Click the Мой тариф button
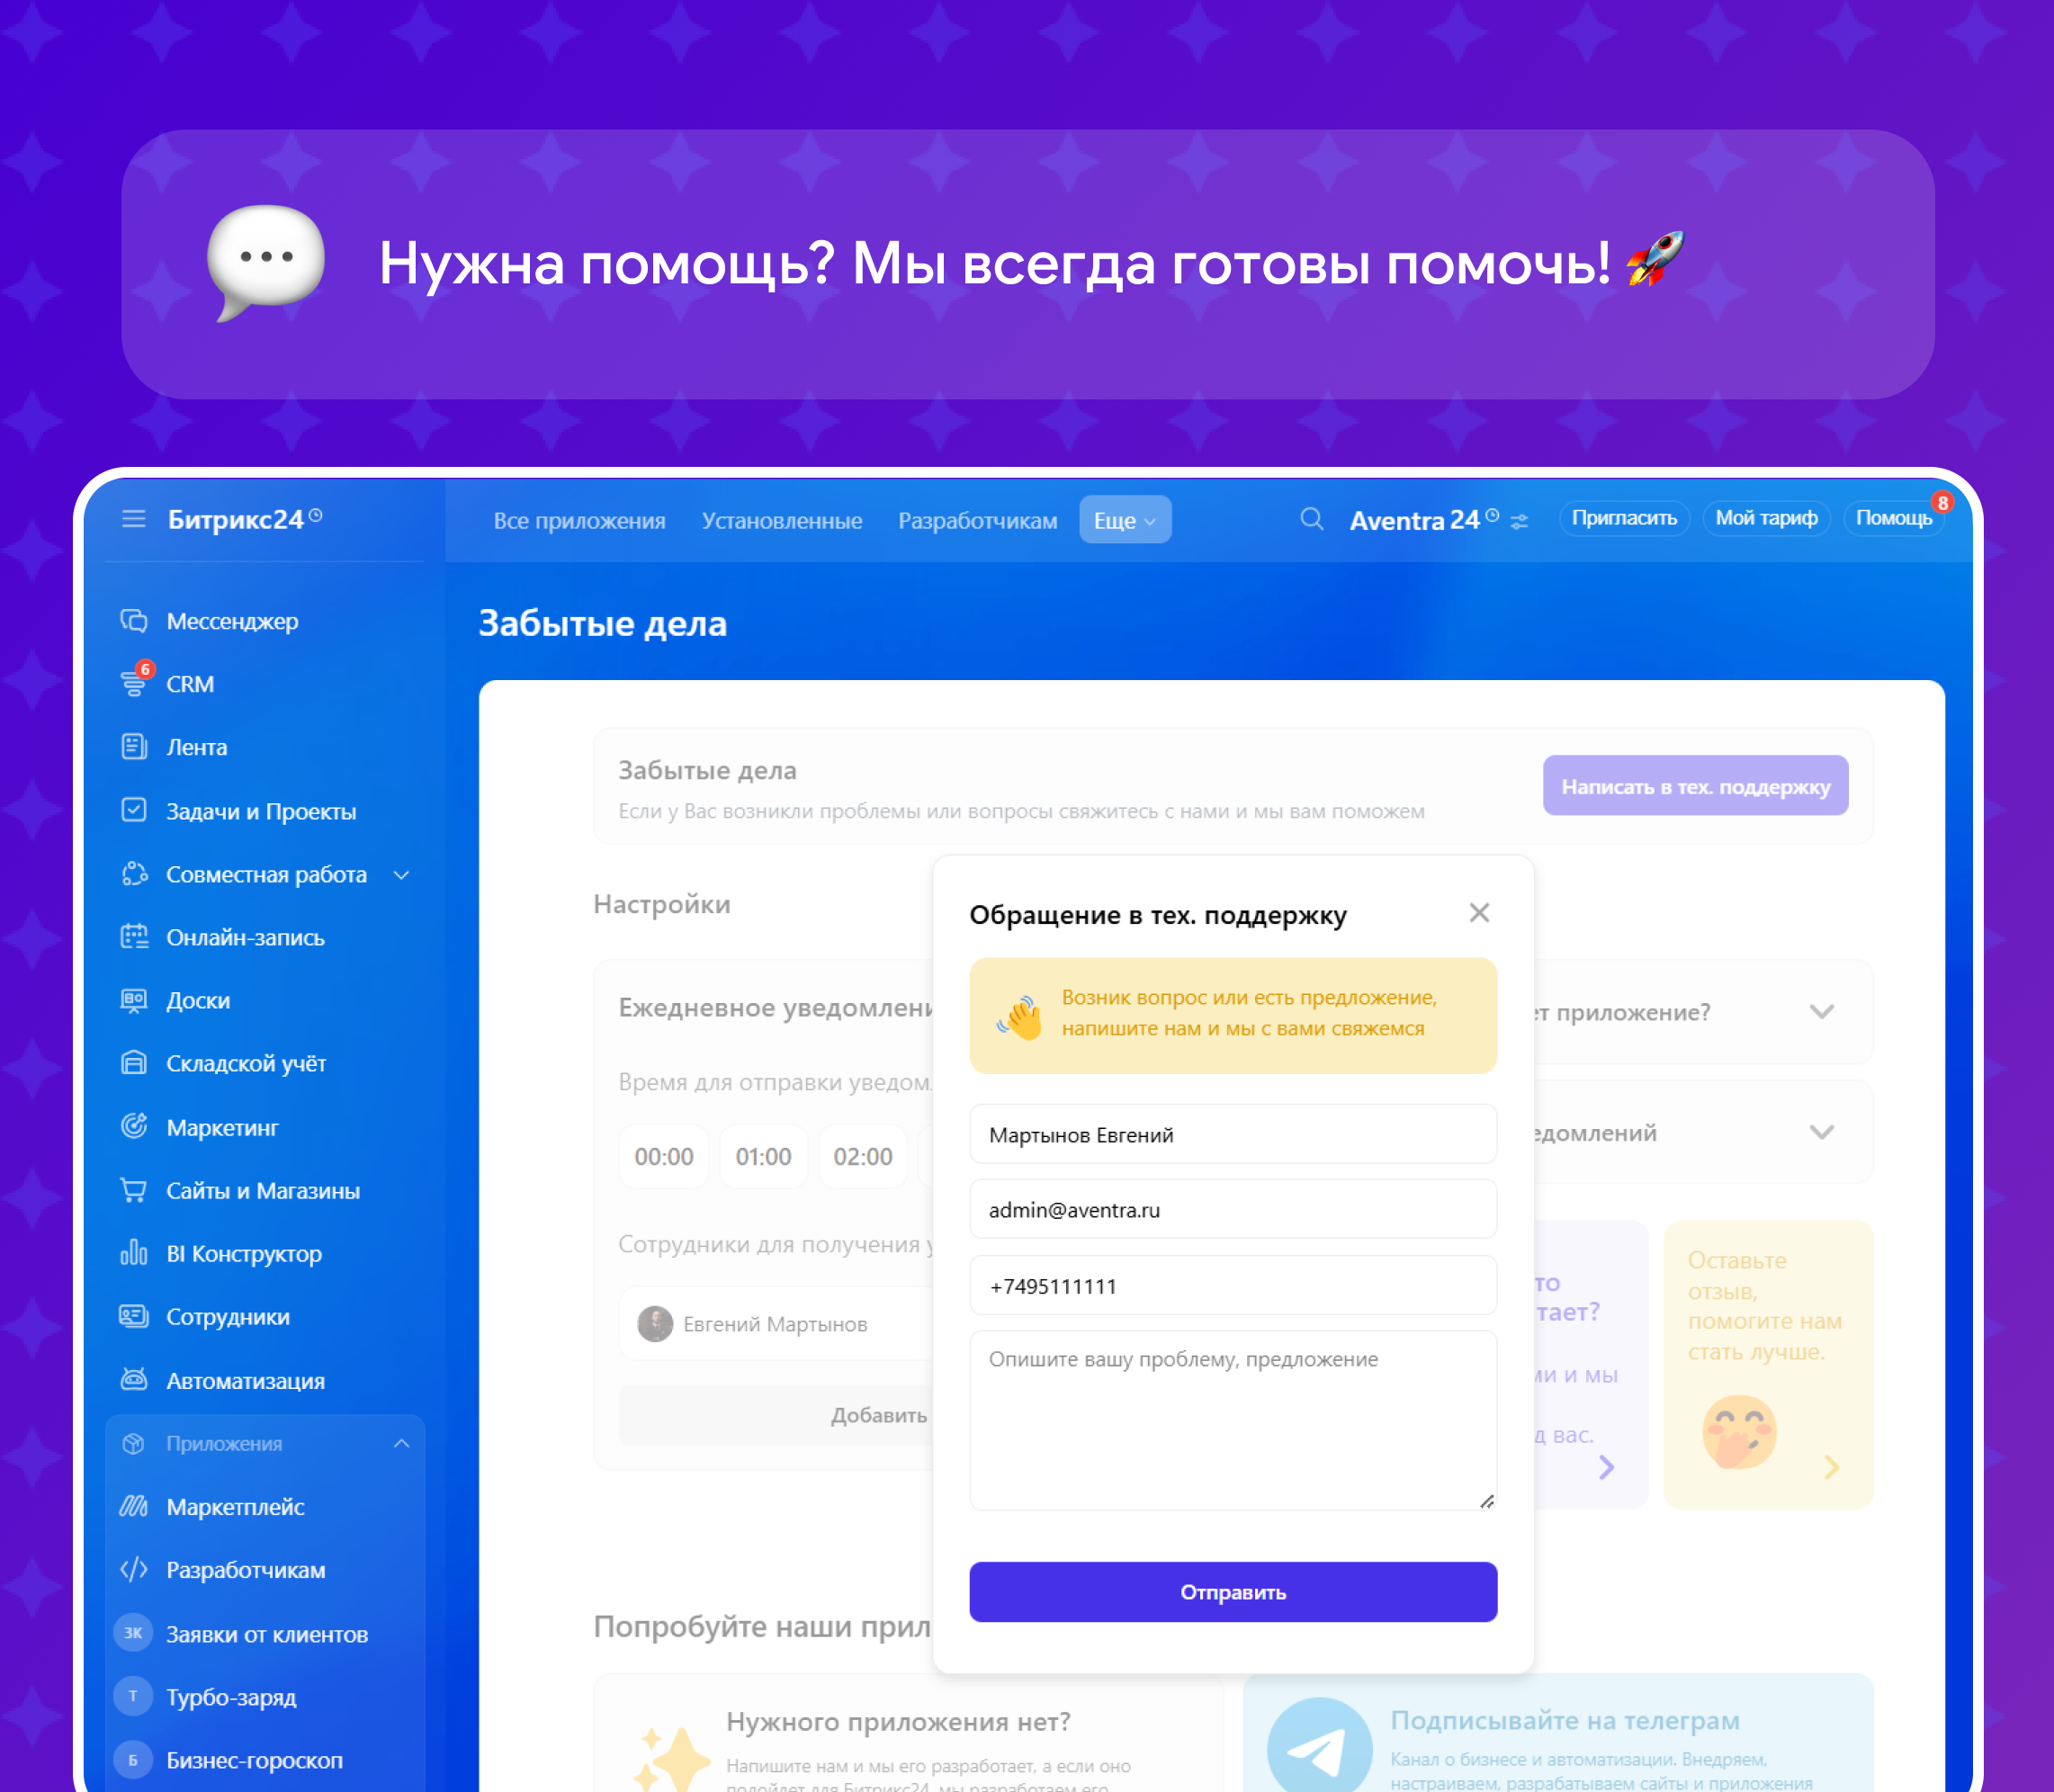Image resolution: width=2054 pixels, height=1792 pixels. click(x=1765, y=518)
